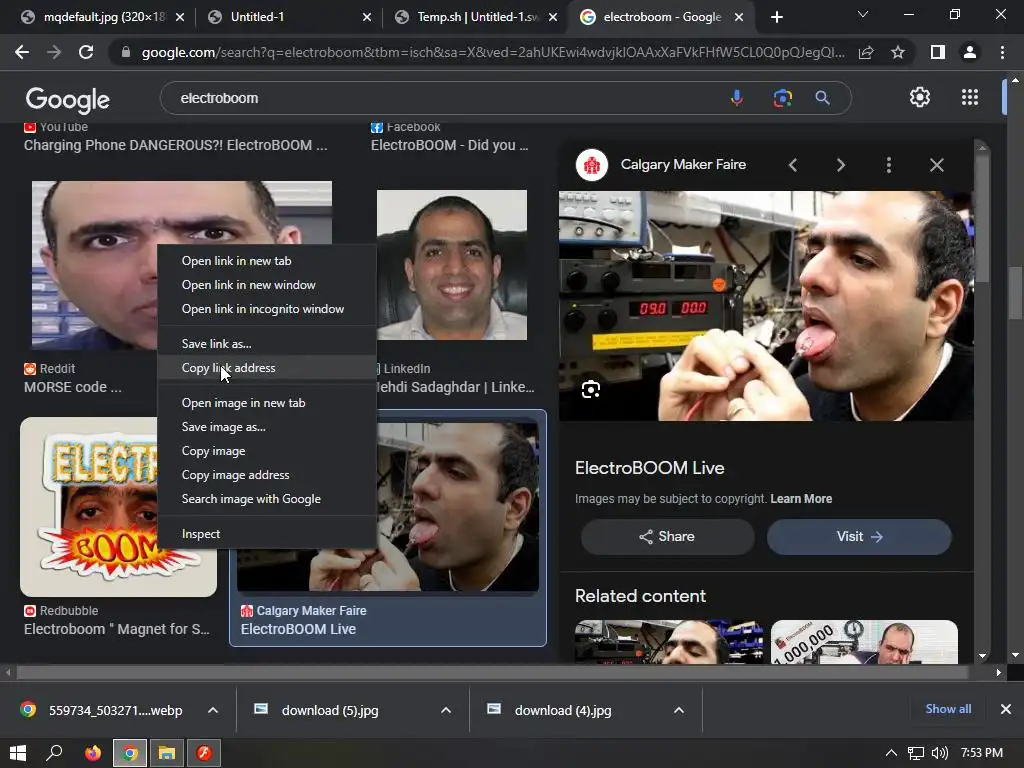Reload the current page

[x=86, y=52]
